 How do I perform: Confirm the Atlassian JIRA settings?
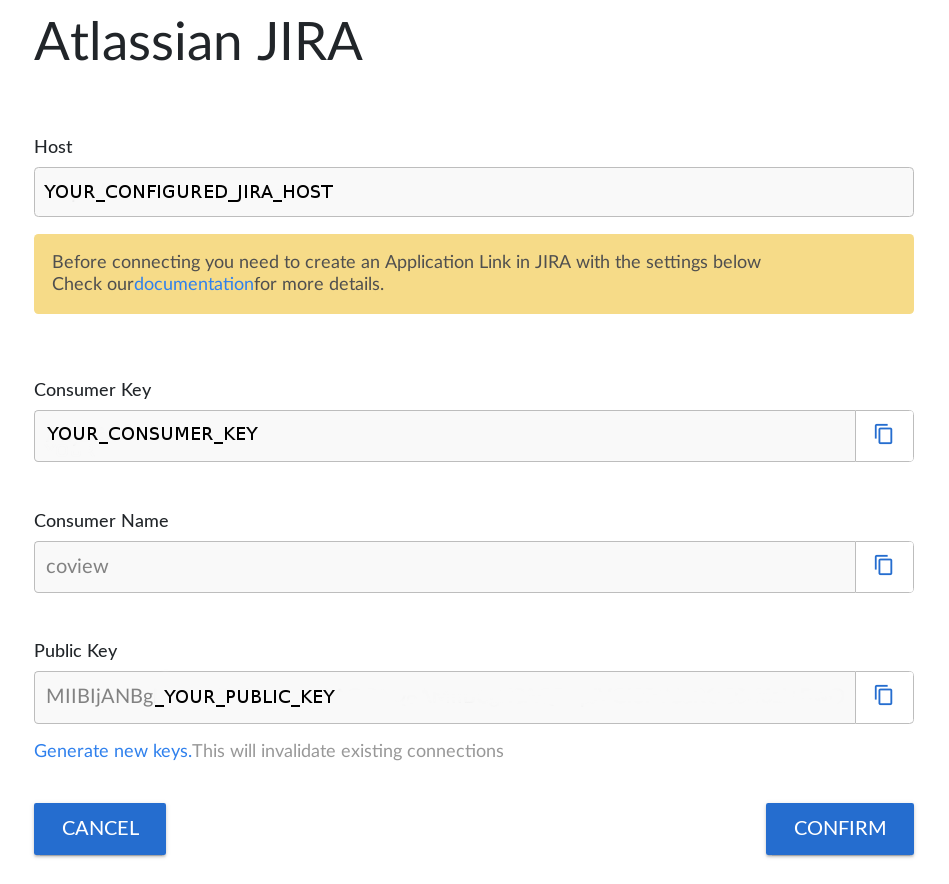[839, 828]
